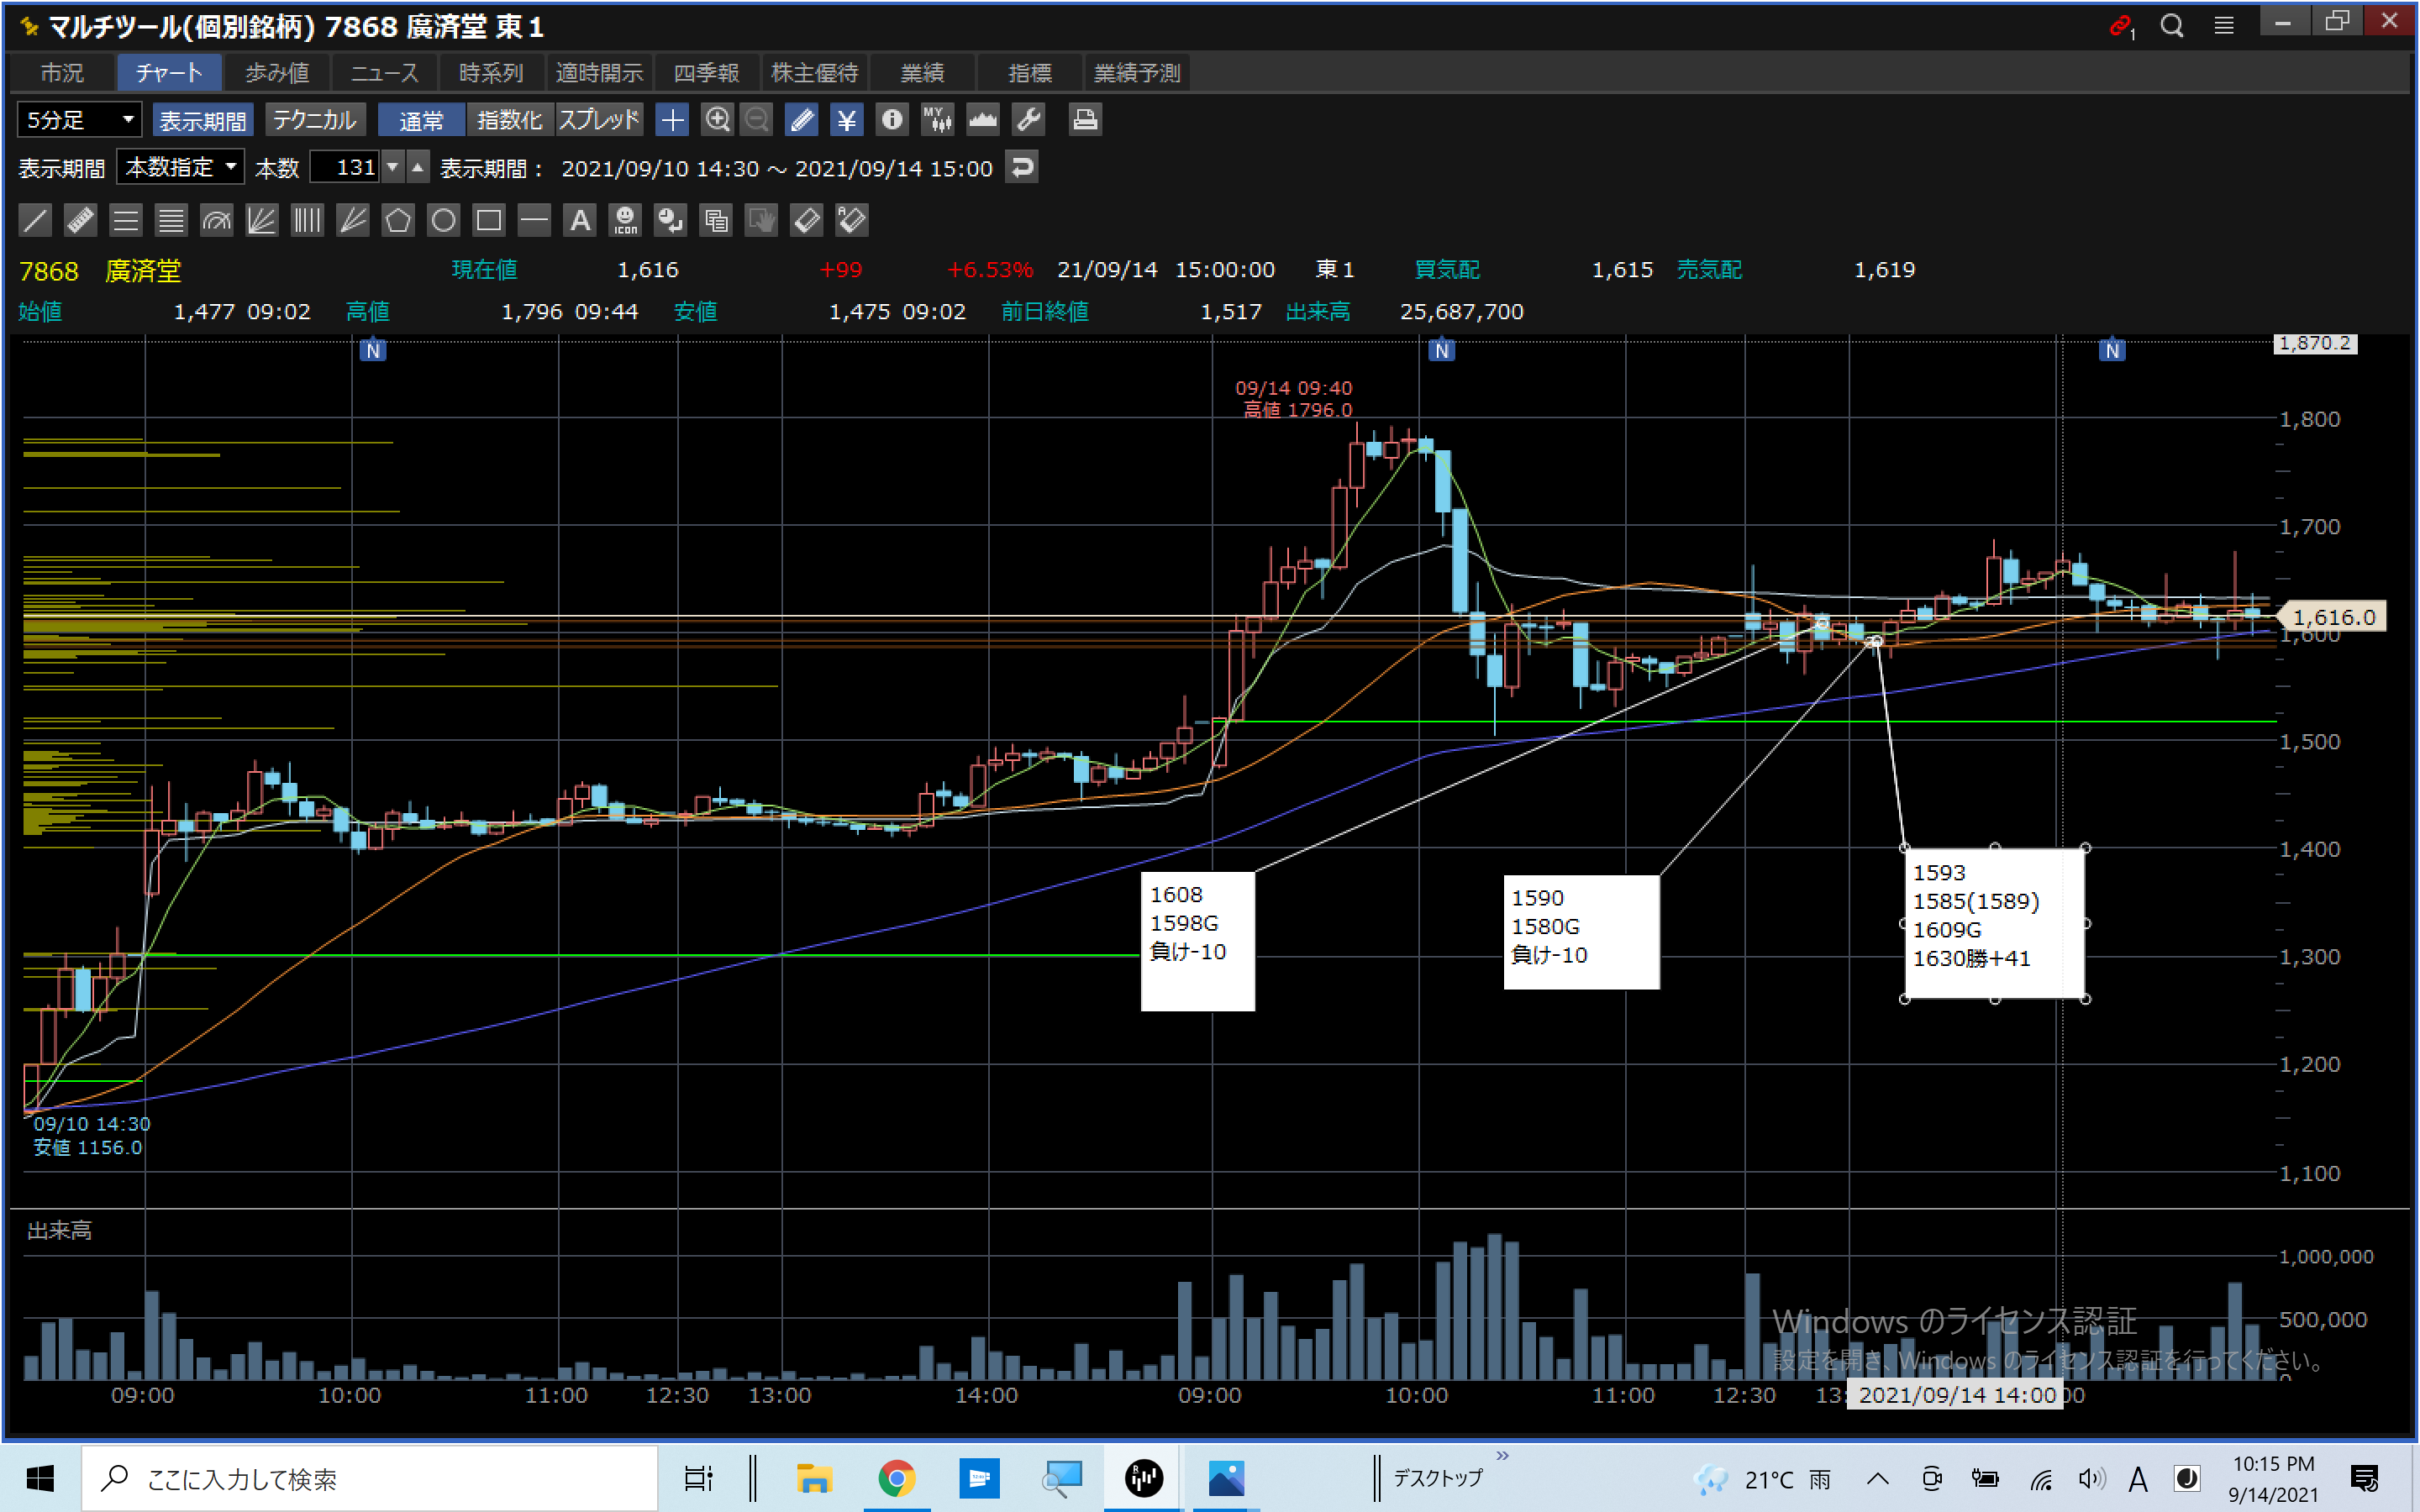Image resolution: width=2420 pixels, height=1512 pixels.
Task: Click the print chart icon
Action: pos(1084,120)
